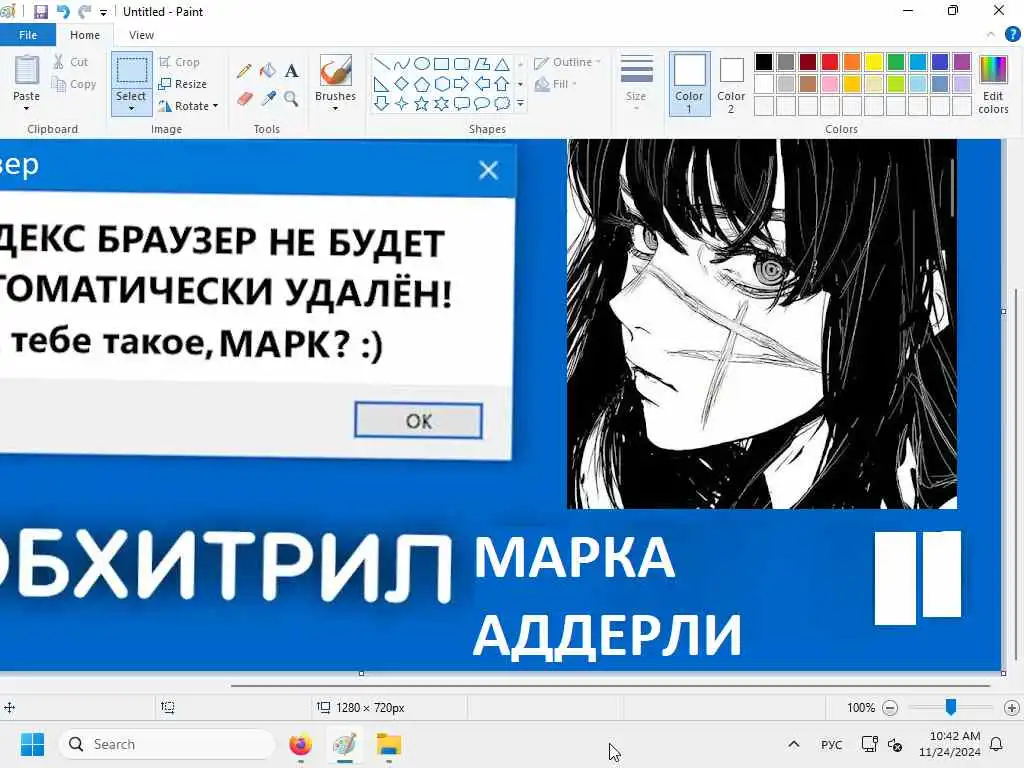
Task: Click the zoom out minus button
Action: (889, 708)
